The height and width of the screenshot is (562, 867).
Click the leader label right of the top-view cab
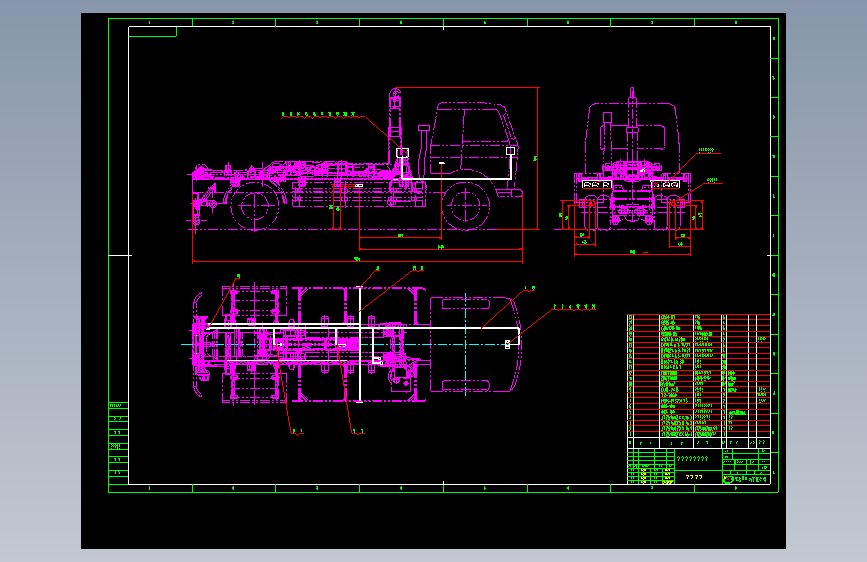[574, 306]
